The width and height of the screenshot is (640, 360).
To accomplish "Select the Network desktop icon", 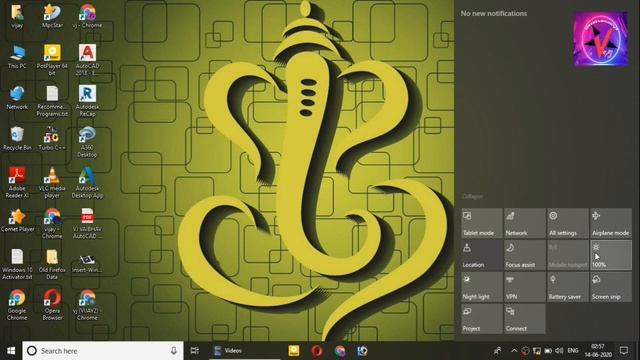I will coord(17,97).
